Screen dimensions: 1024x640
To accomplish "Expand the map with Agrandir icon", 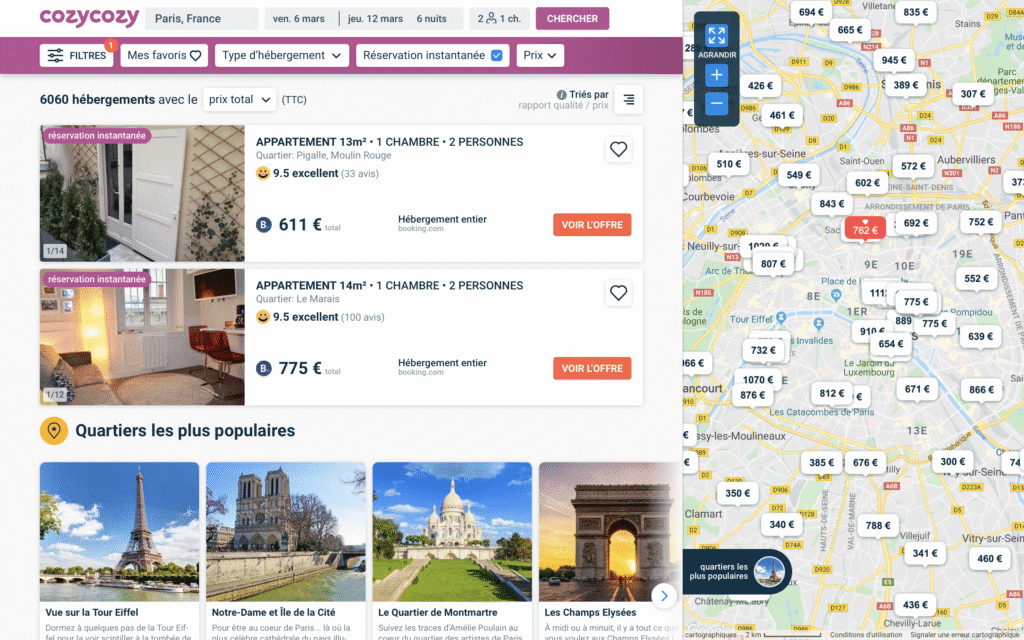I will coord(716,40).
